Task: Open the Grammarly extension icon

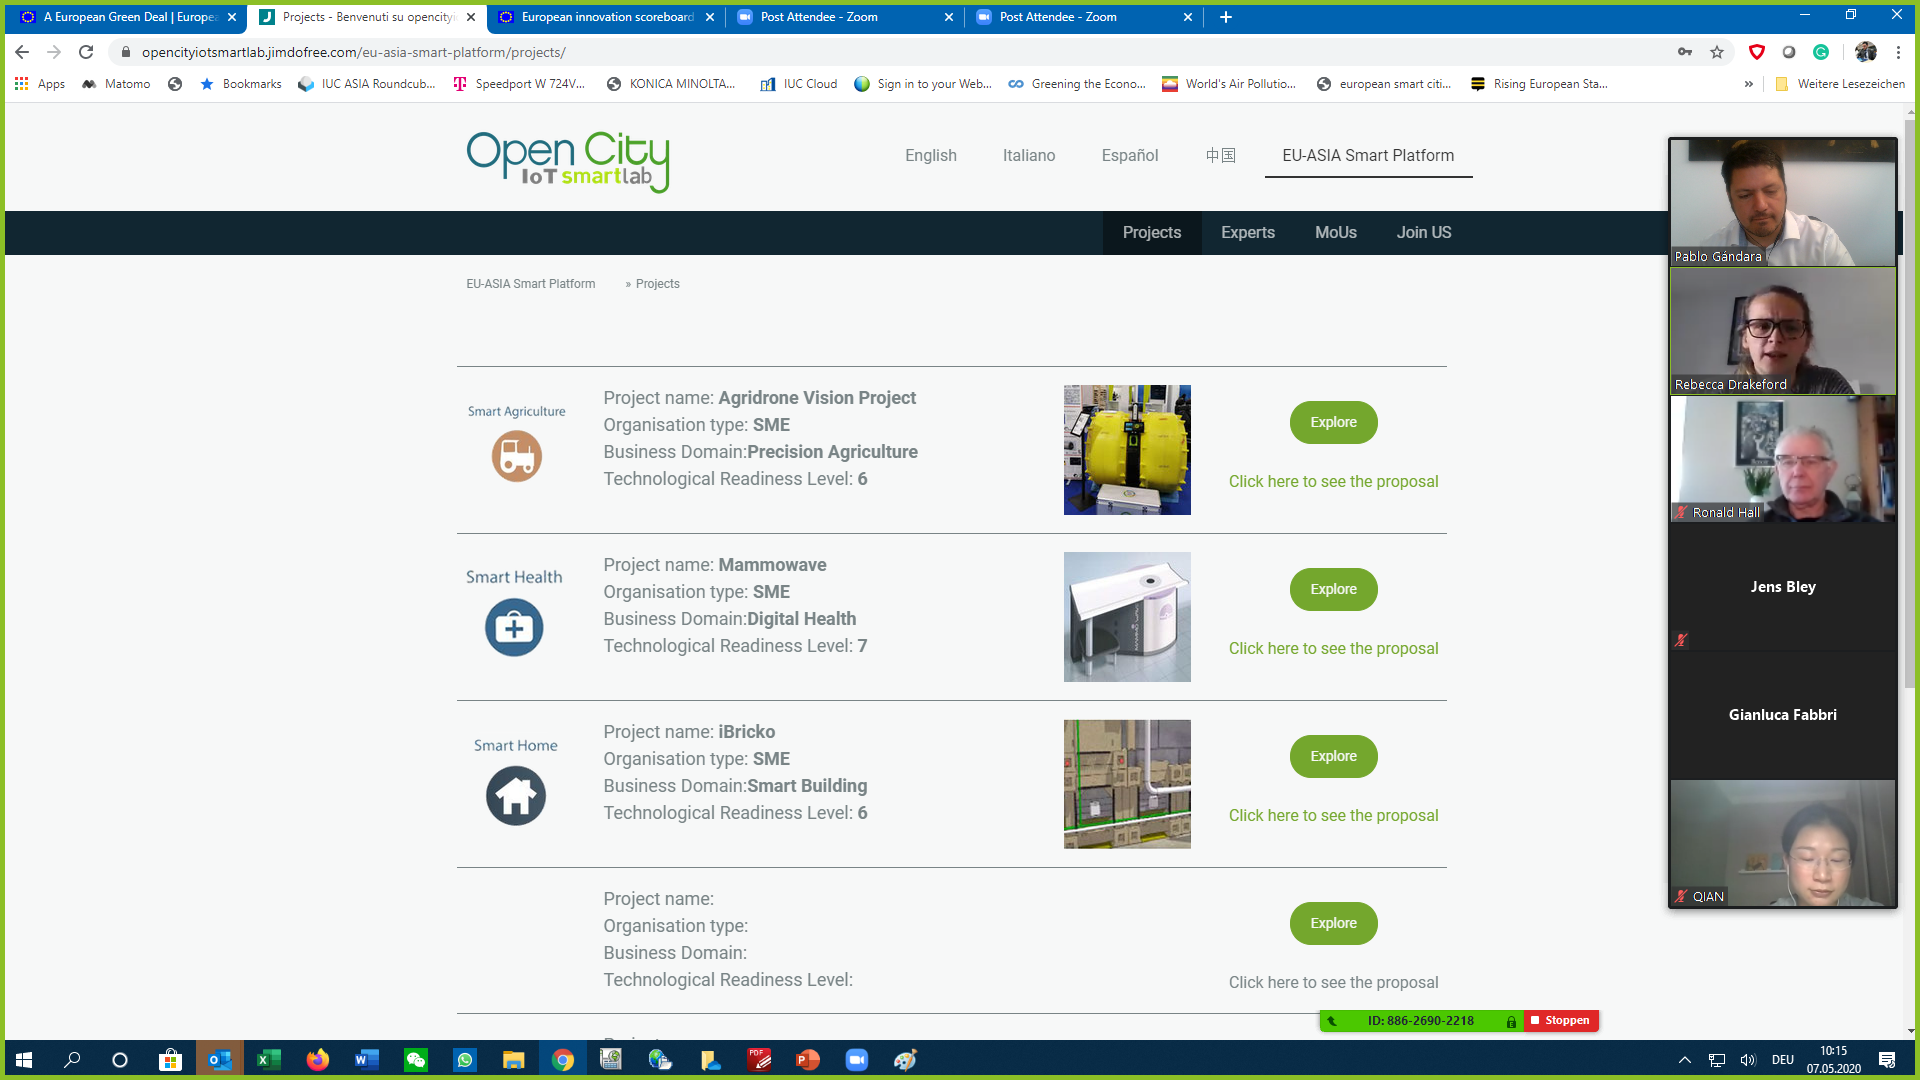Action: tap(1821, 52)
